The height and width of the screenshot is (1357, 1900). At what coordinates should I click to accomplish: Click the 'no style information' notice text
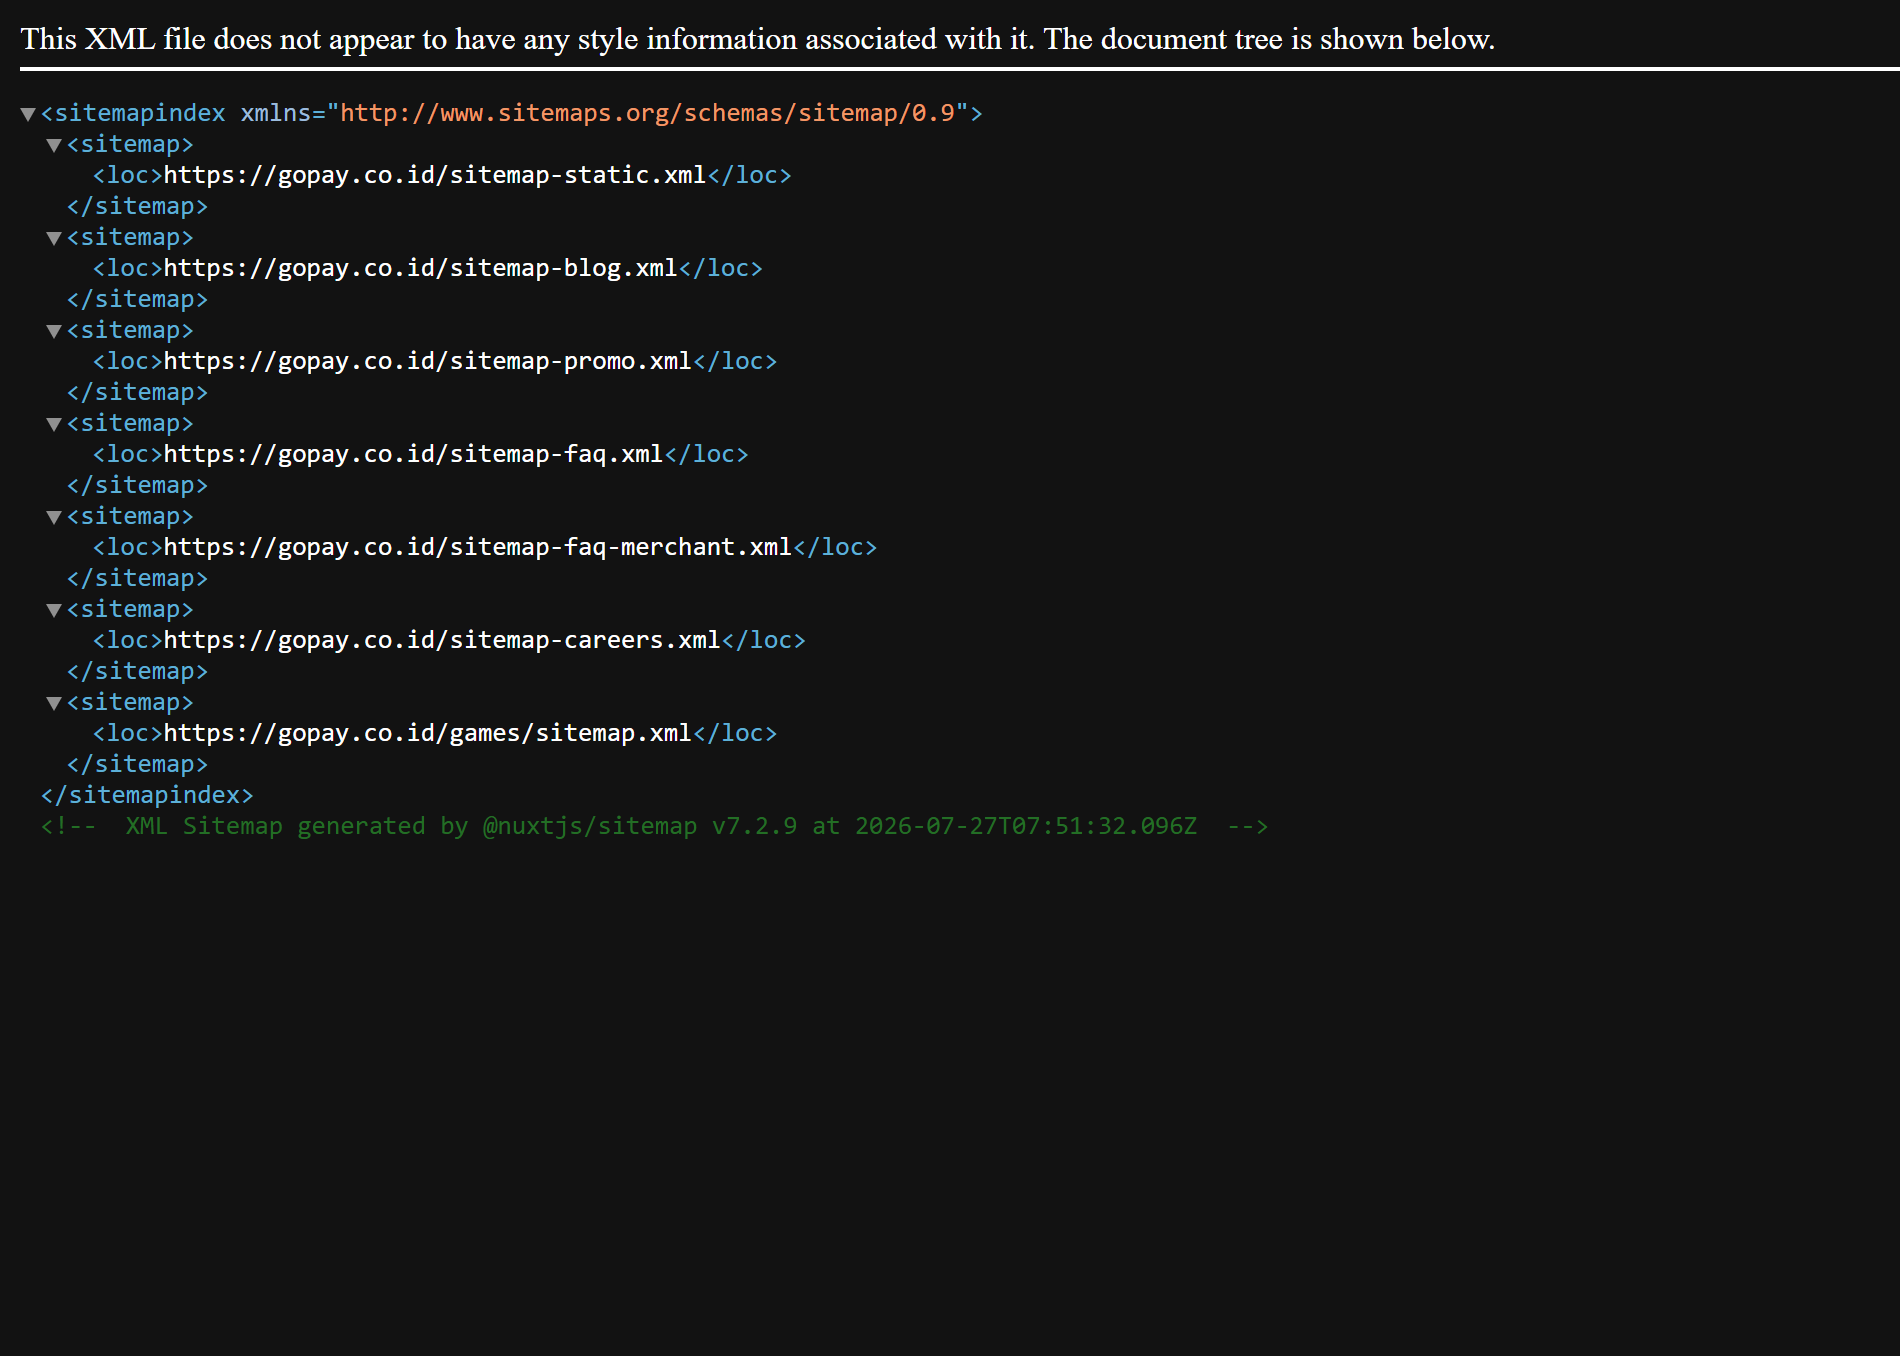pyautogui.click(x=758, y=39)
